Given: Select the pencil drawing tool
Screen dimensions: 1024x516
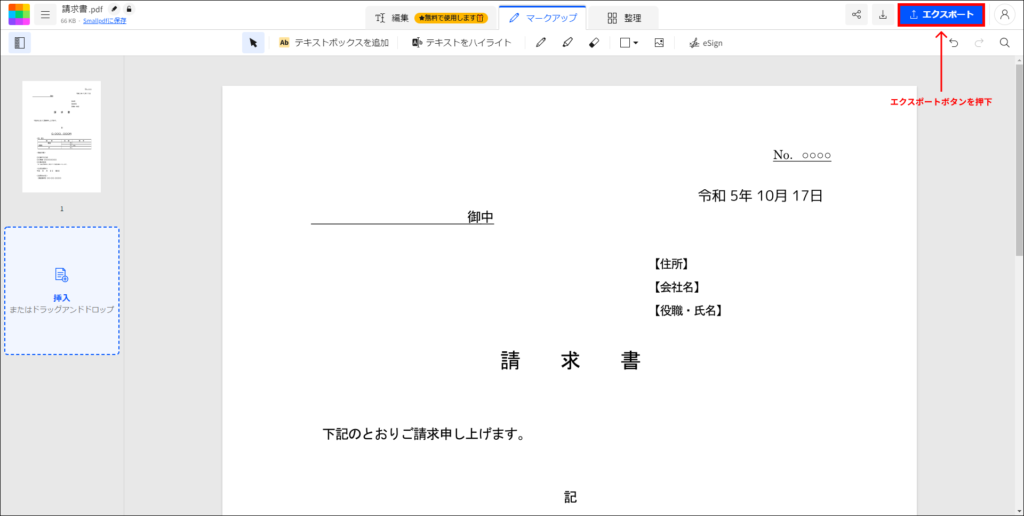Looking at the screenshot, I should click(541, 42).
